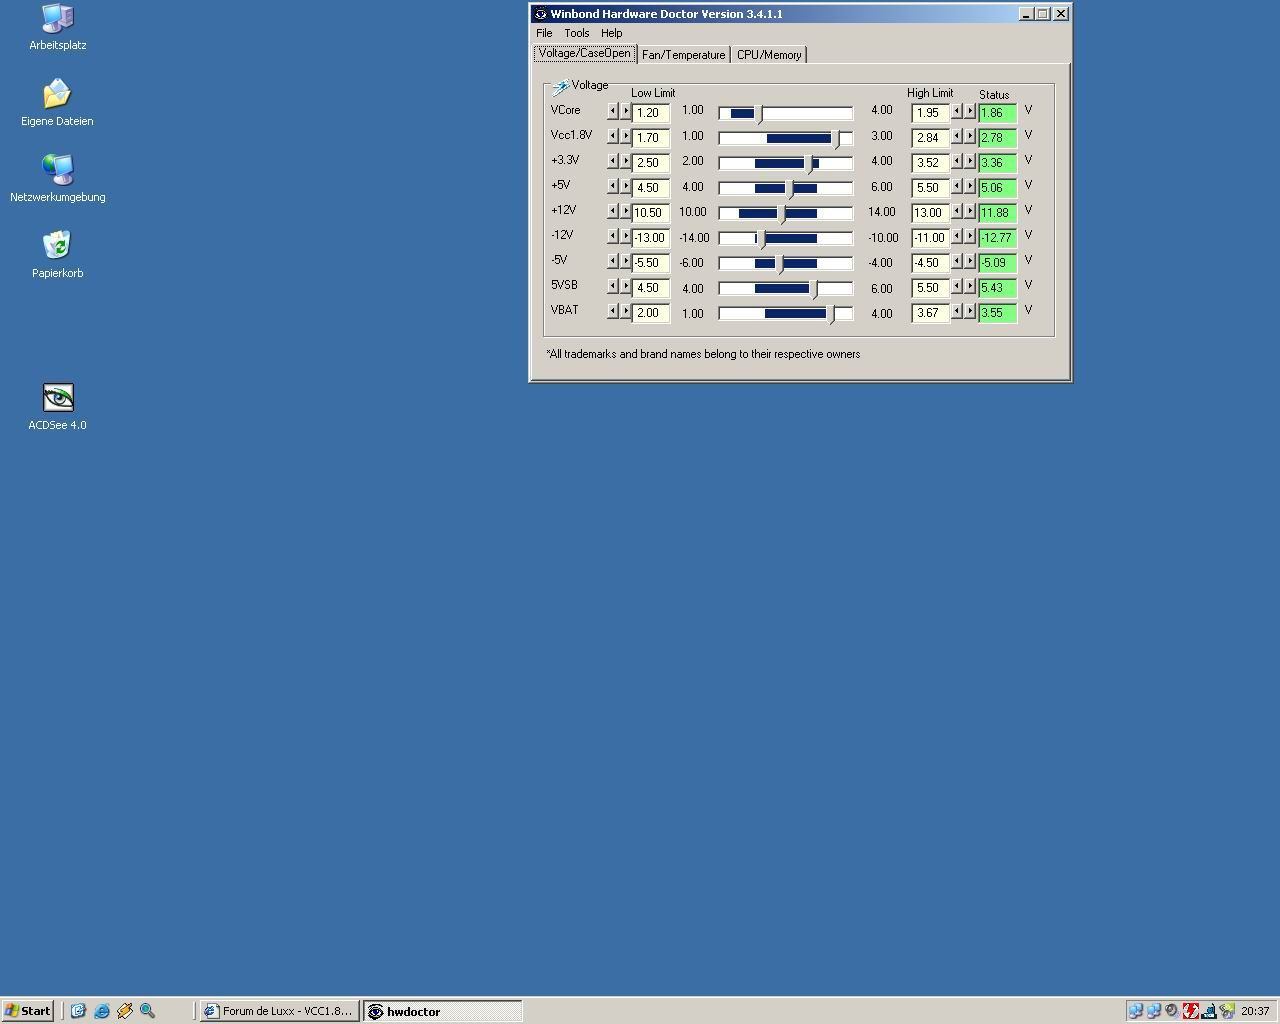
Task: Increase the -5V low limit with right arrow
Action: pos(625,261)
